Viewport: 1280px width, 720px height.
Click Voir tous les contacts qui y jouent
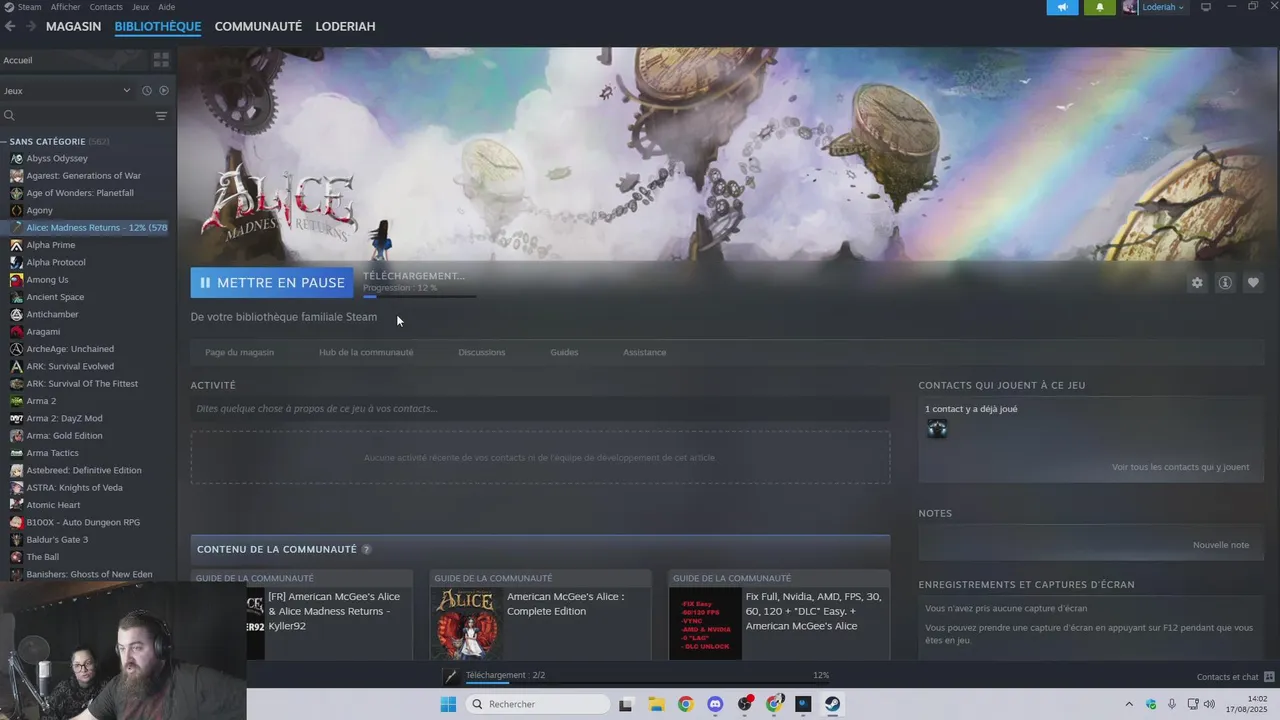1180,467
